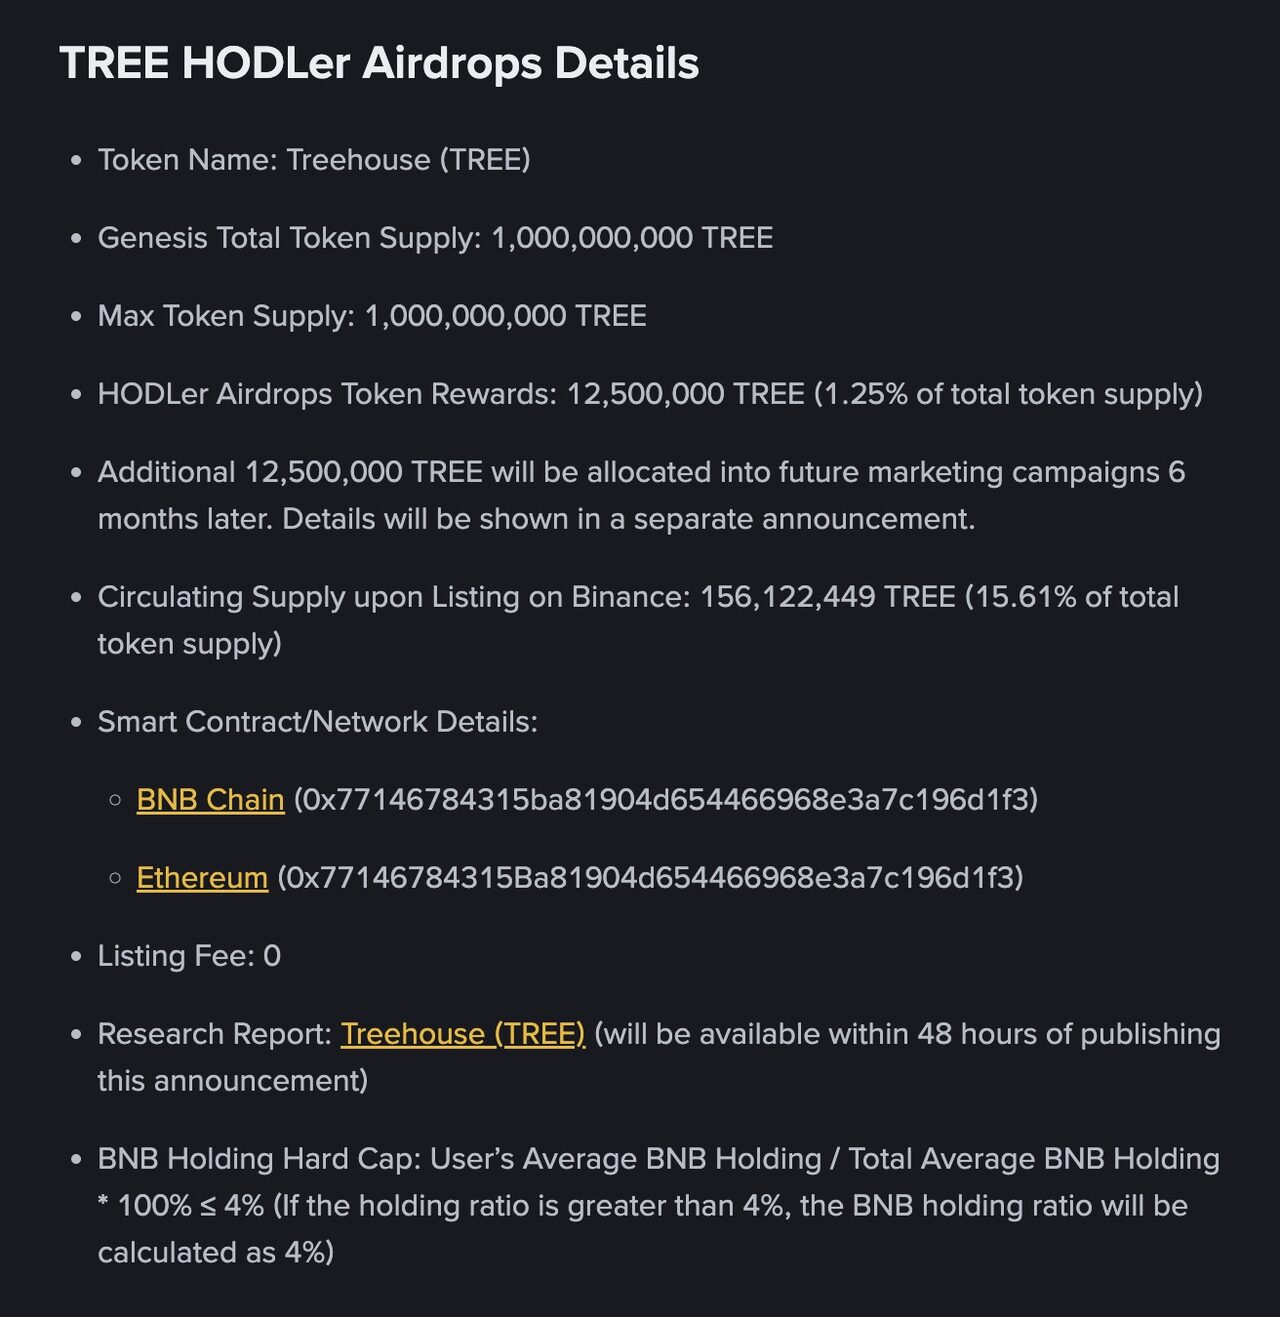Click the Ethereum contract address text
The height and width of the screenshot is (1317, 1280).
650,878
